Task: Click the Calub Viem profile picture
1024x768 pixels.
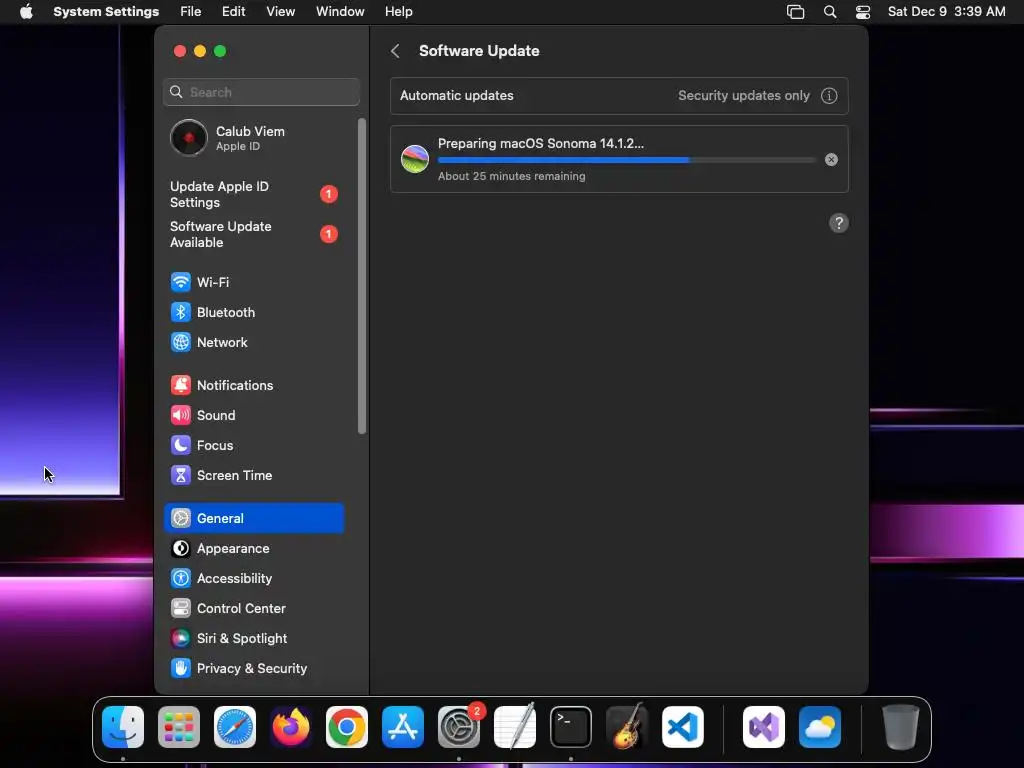Action: pyautogui.click(x=189, y=138)
